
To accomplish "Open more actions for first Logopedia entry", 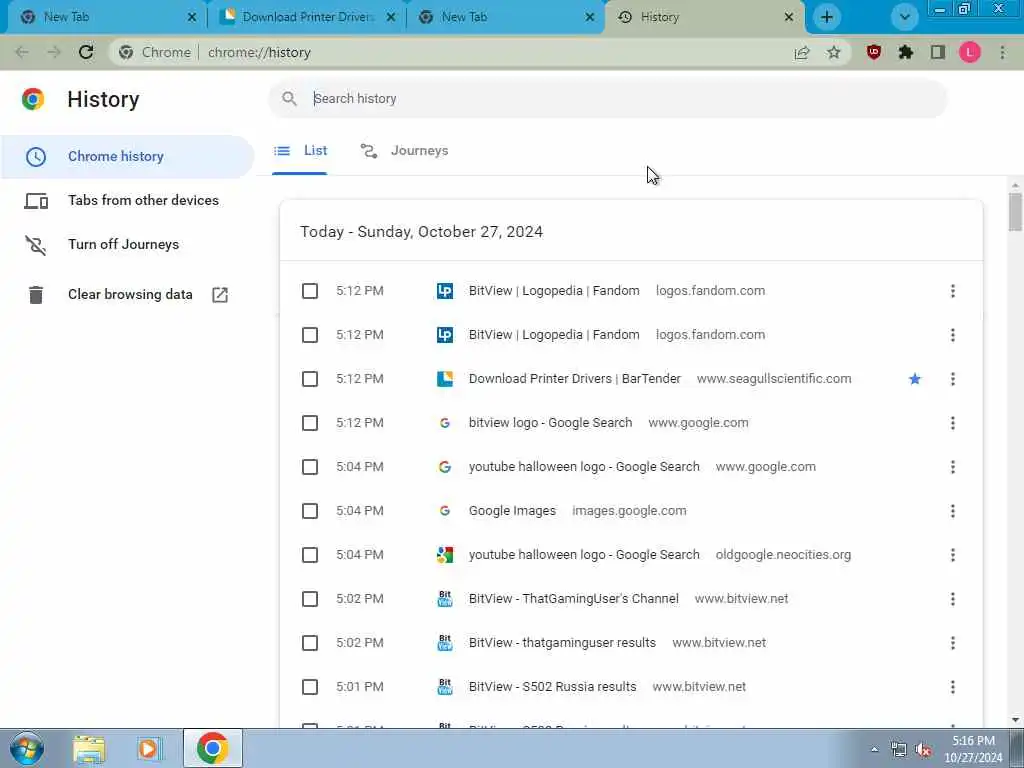I will (x=953, y=291).
